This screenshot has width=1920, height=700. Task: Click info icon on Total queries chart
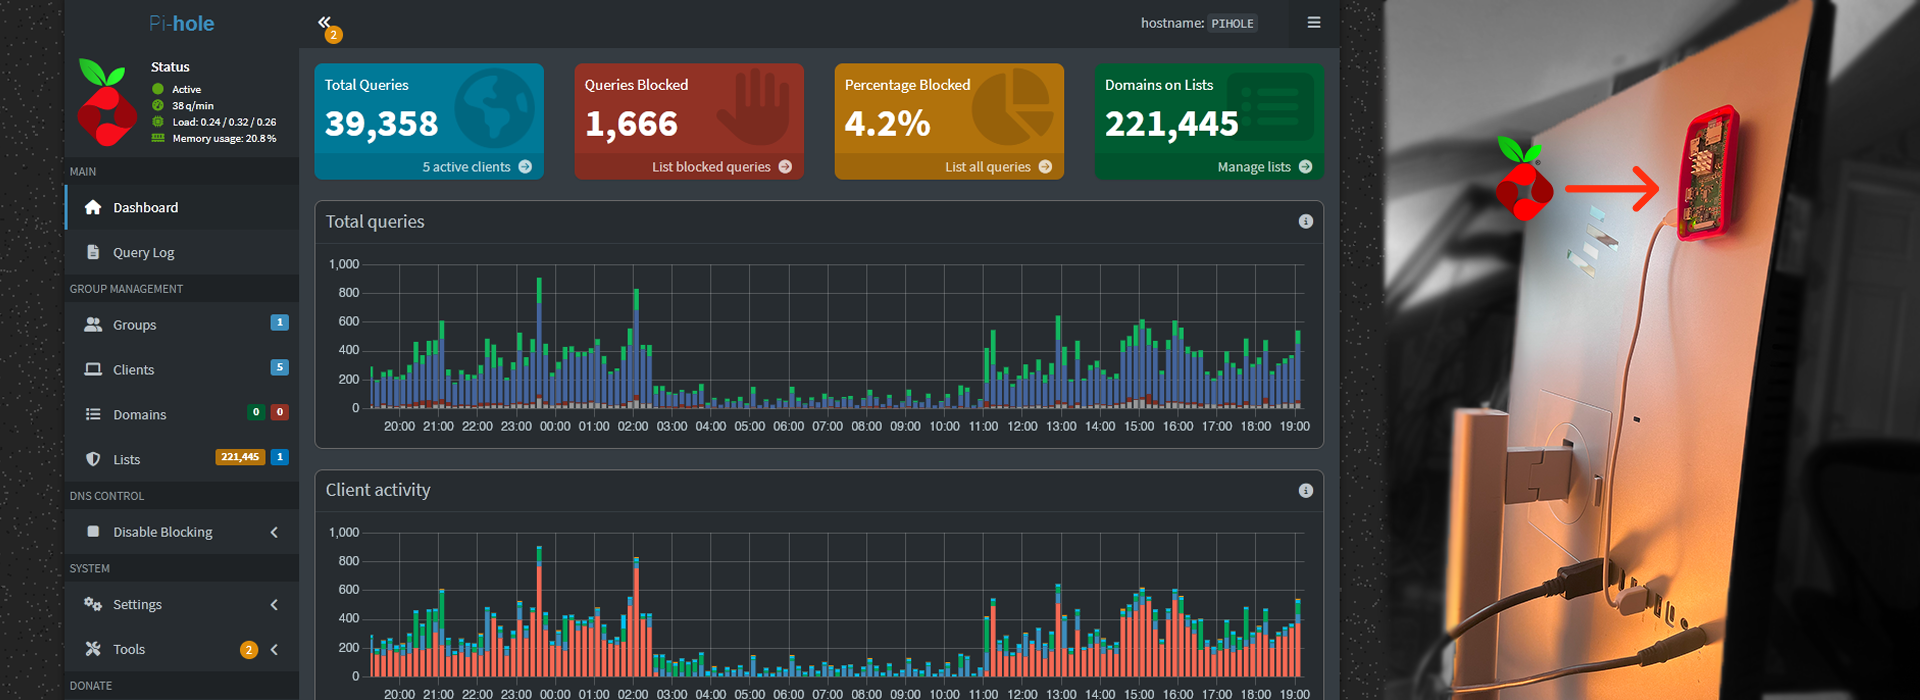(1305, 222)
